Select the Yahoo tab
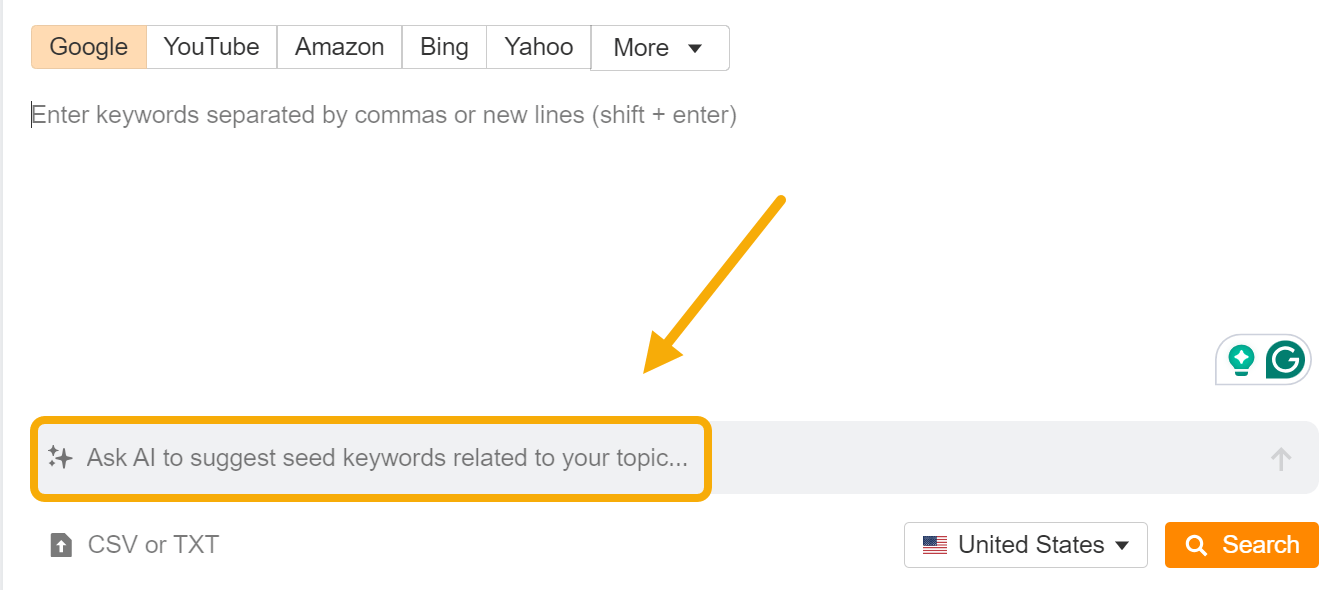This screenshot has height=590, width=1335. (538, 47)
